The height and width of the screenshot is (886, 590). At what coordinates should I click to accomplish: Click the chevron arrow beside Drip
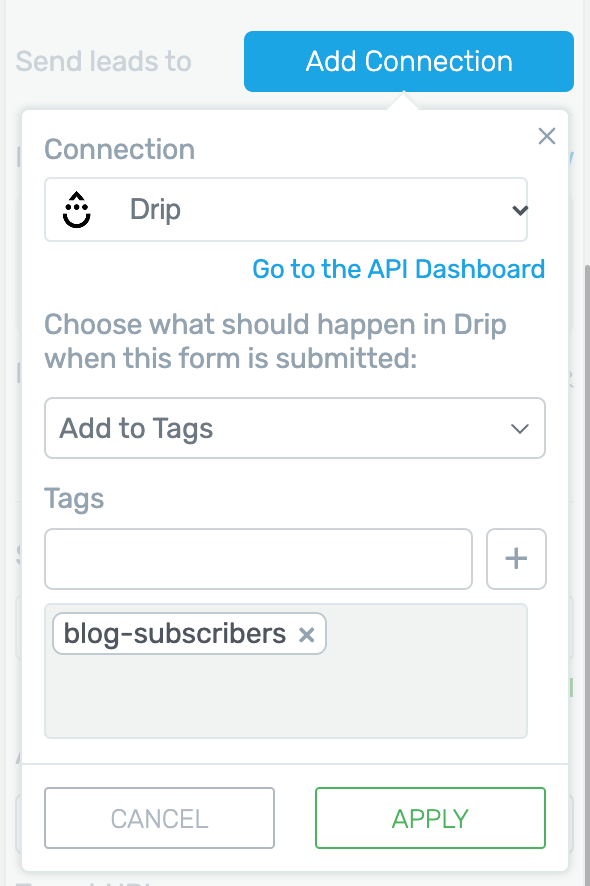(x=519, y=210)
